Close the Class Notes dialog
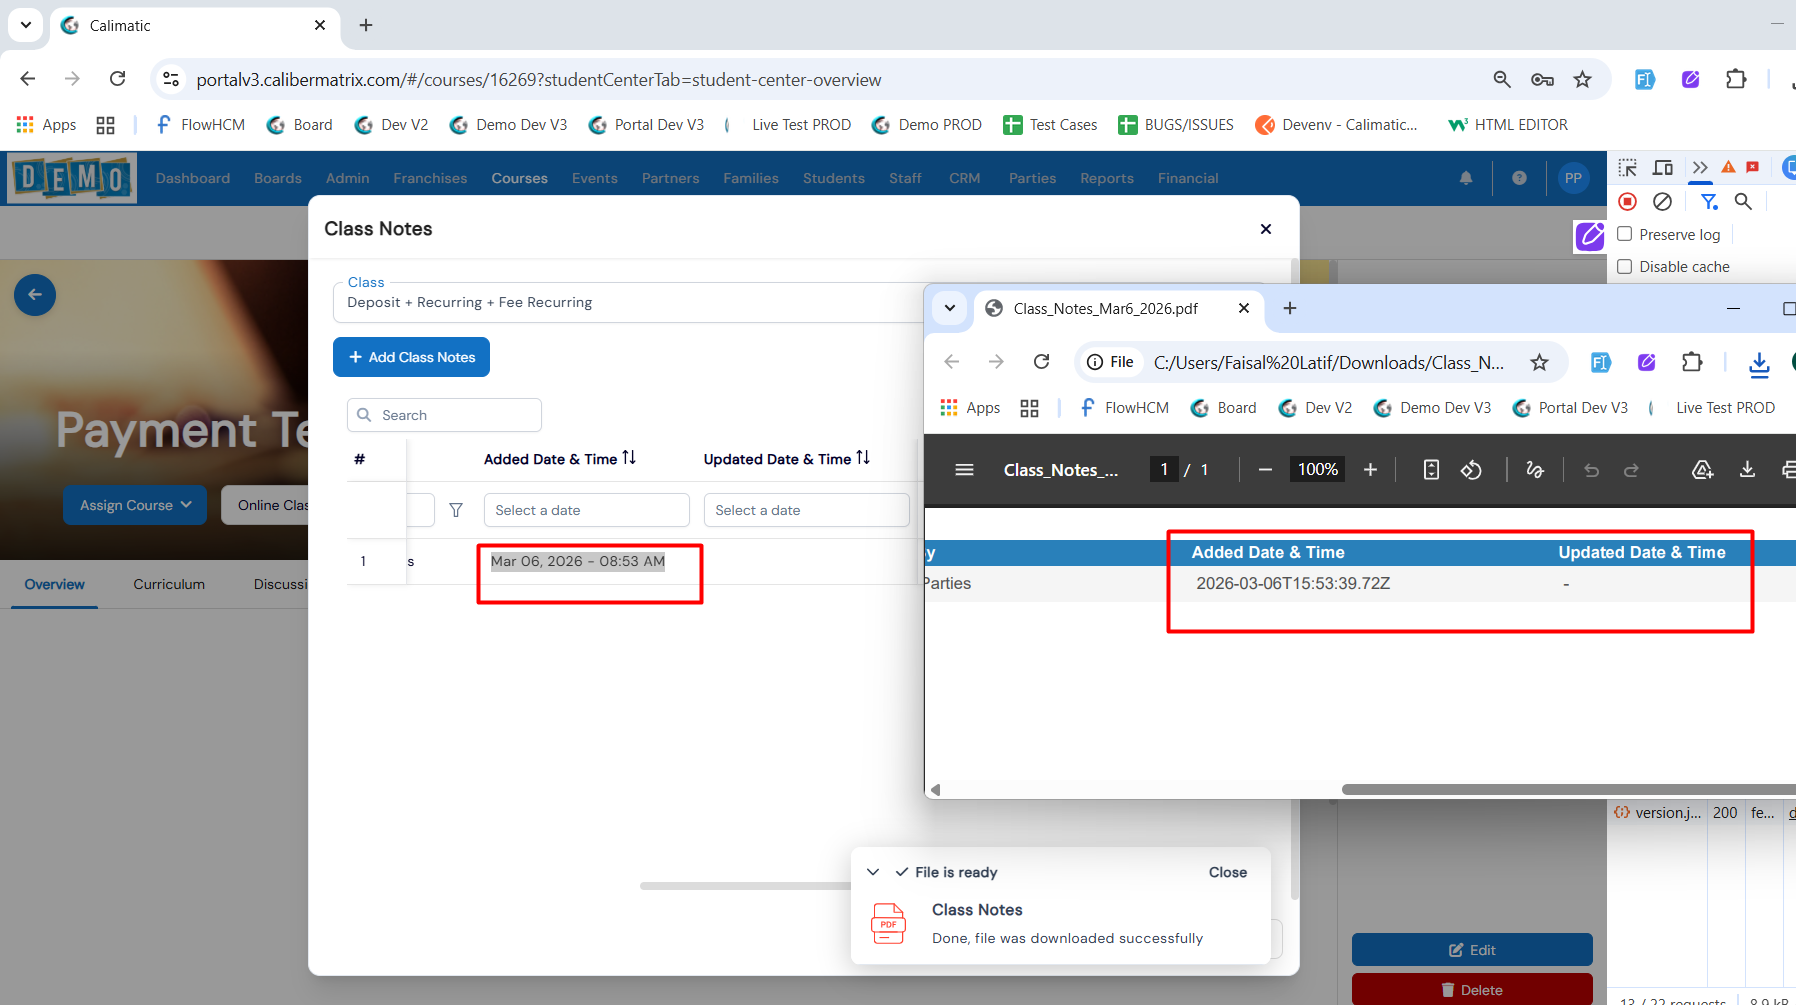Screen dimensions: 1796x1005 tap(1266, 229)
